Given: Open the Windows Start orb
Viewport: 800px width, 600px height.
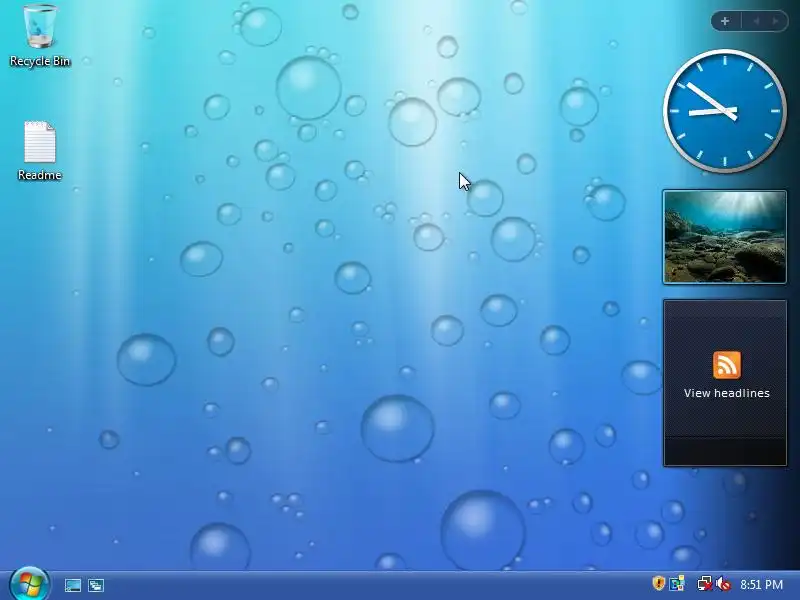Looking at the screenshot, I should point(30,584).
